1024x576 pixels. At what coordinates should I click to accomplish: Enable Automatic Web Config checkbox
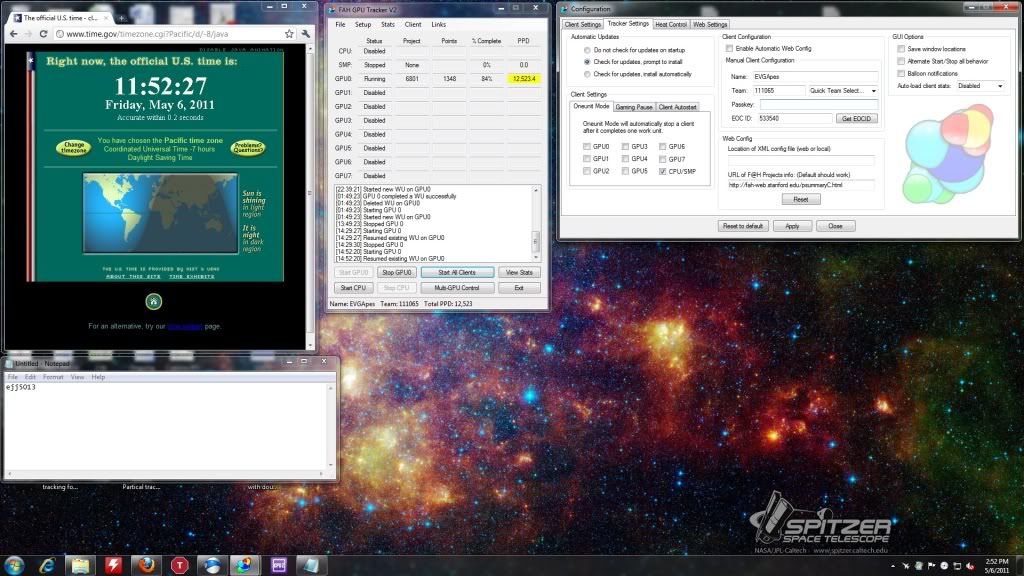click(729, 48)
